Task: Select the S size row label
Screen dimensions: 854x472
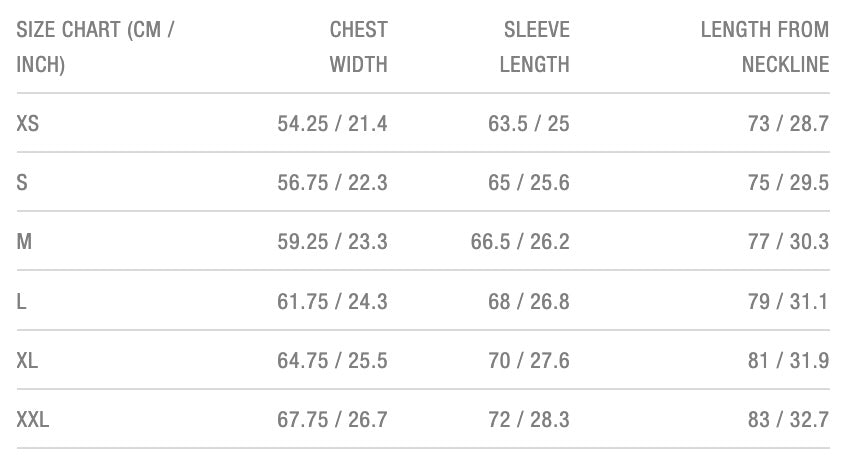Action: click(22, 183)
